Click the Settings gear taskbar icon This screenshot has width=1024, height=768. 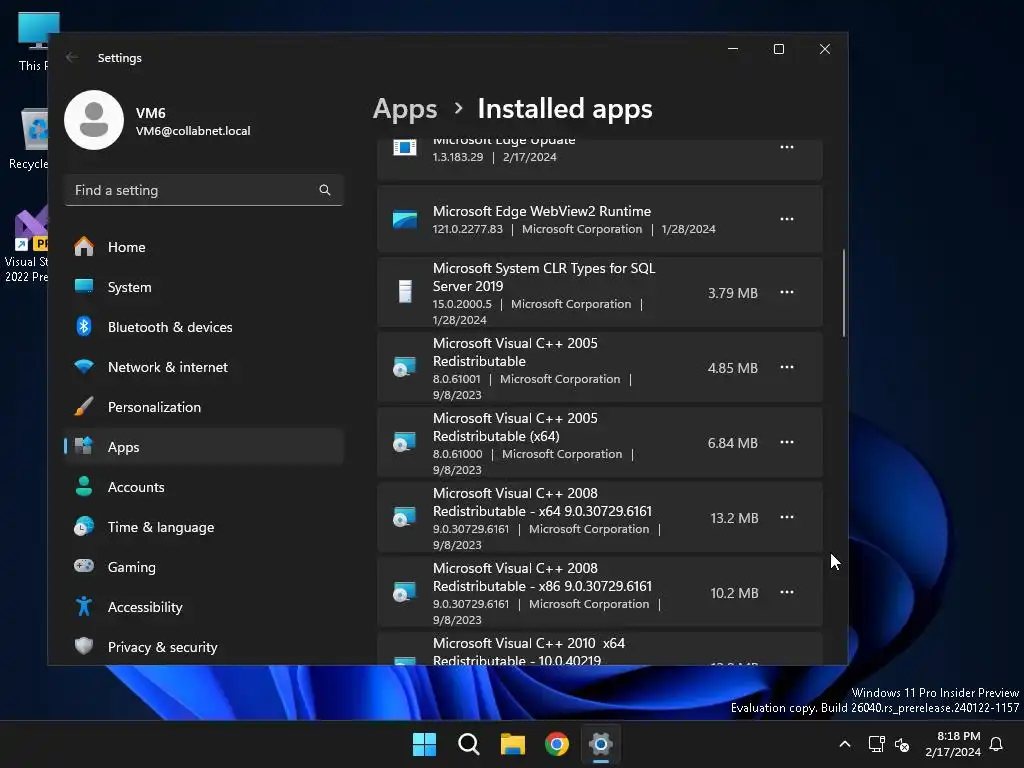click(x=601, y=744)
